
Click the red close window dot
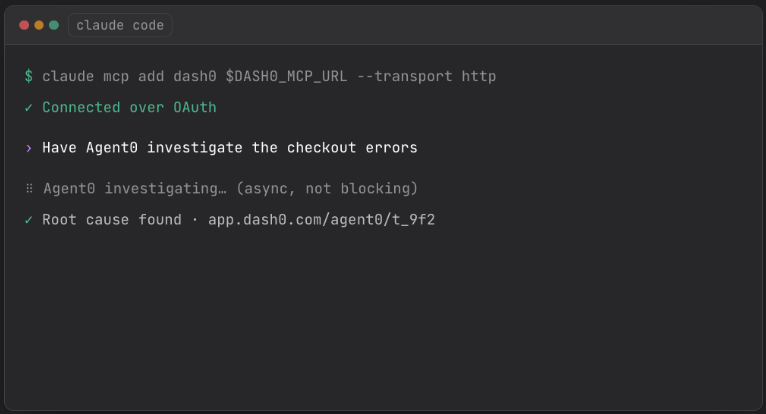24,25
